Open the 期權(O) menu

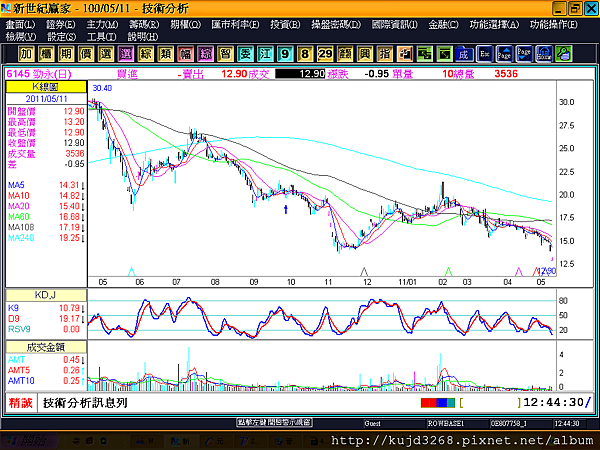tap(186, 25)
